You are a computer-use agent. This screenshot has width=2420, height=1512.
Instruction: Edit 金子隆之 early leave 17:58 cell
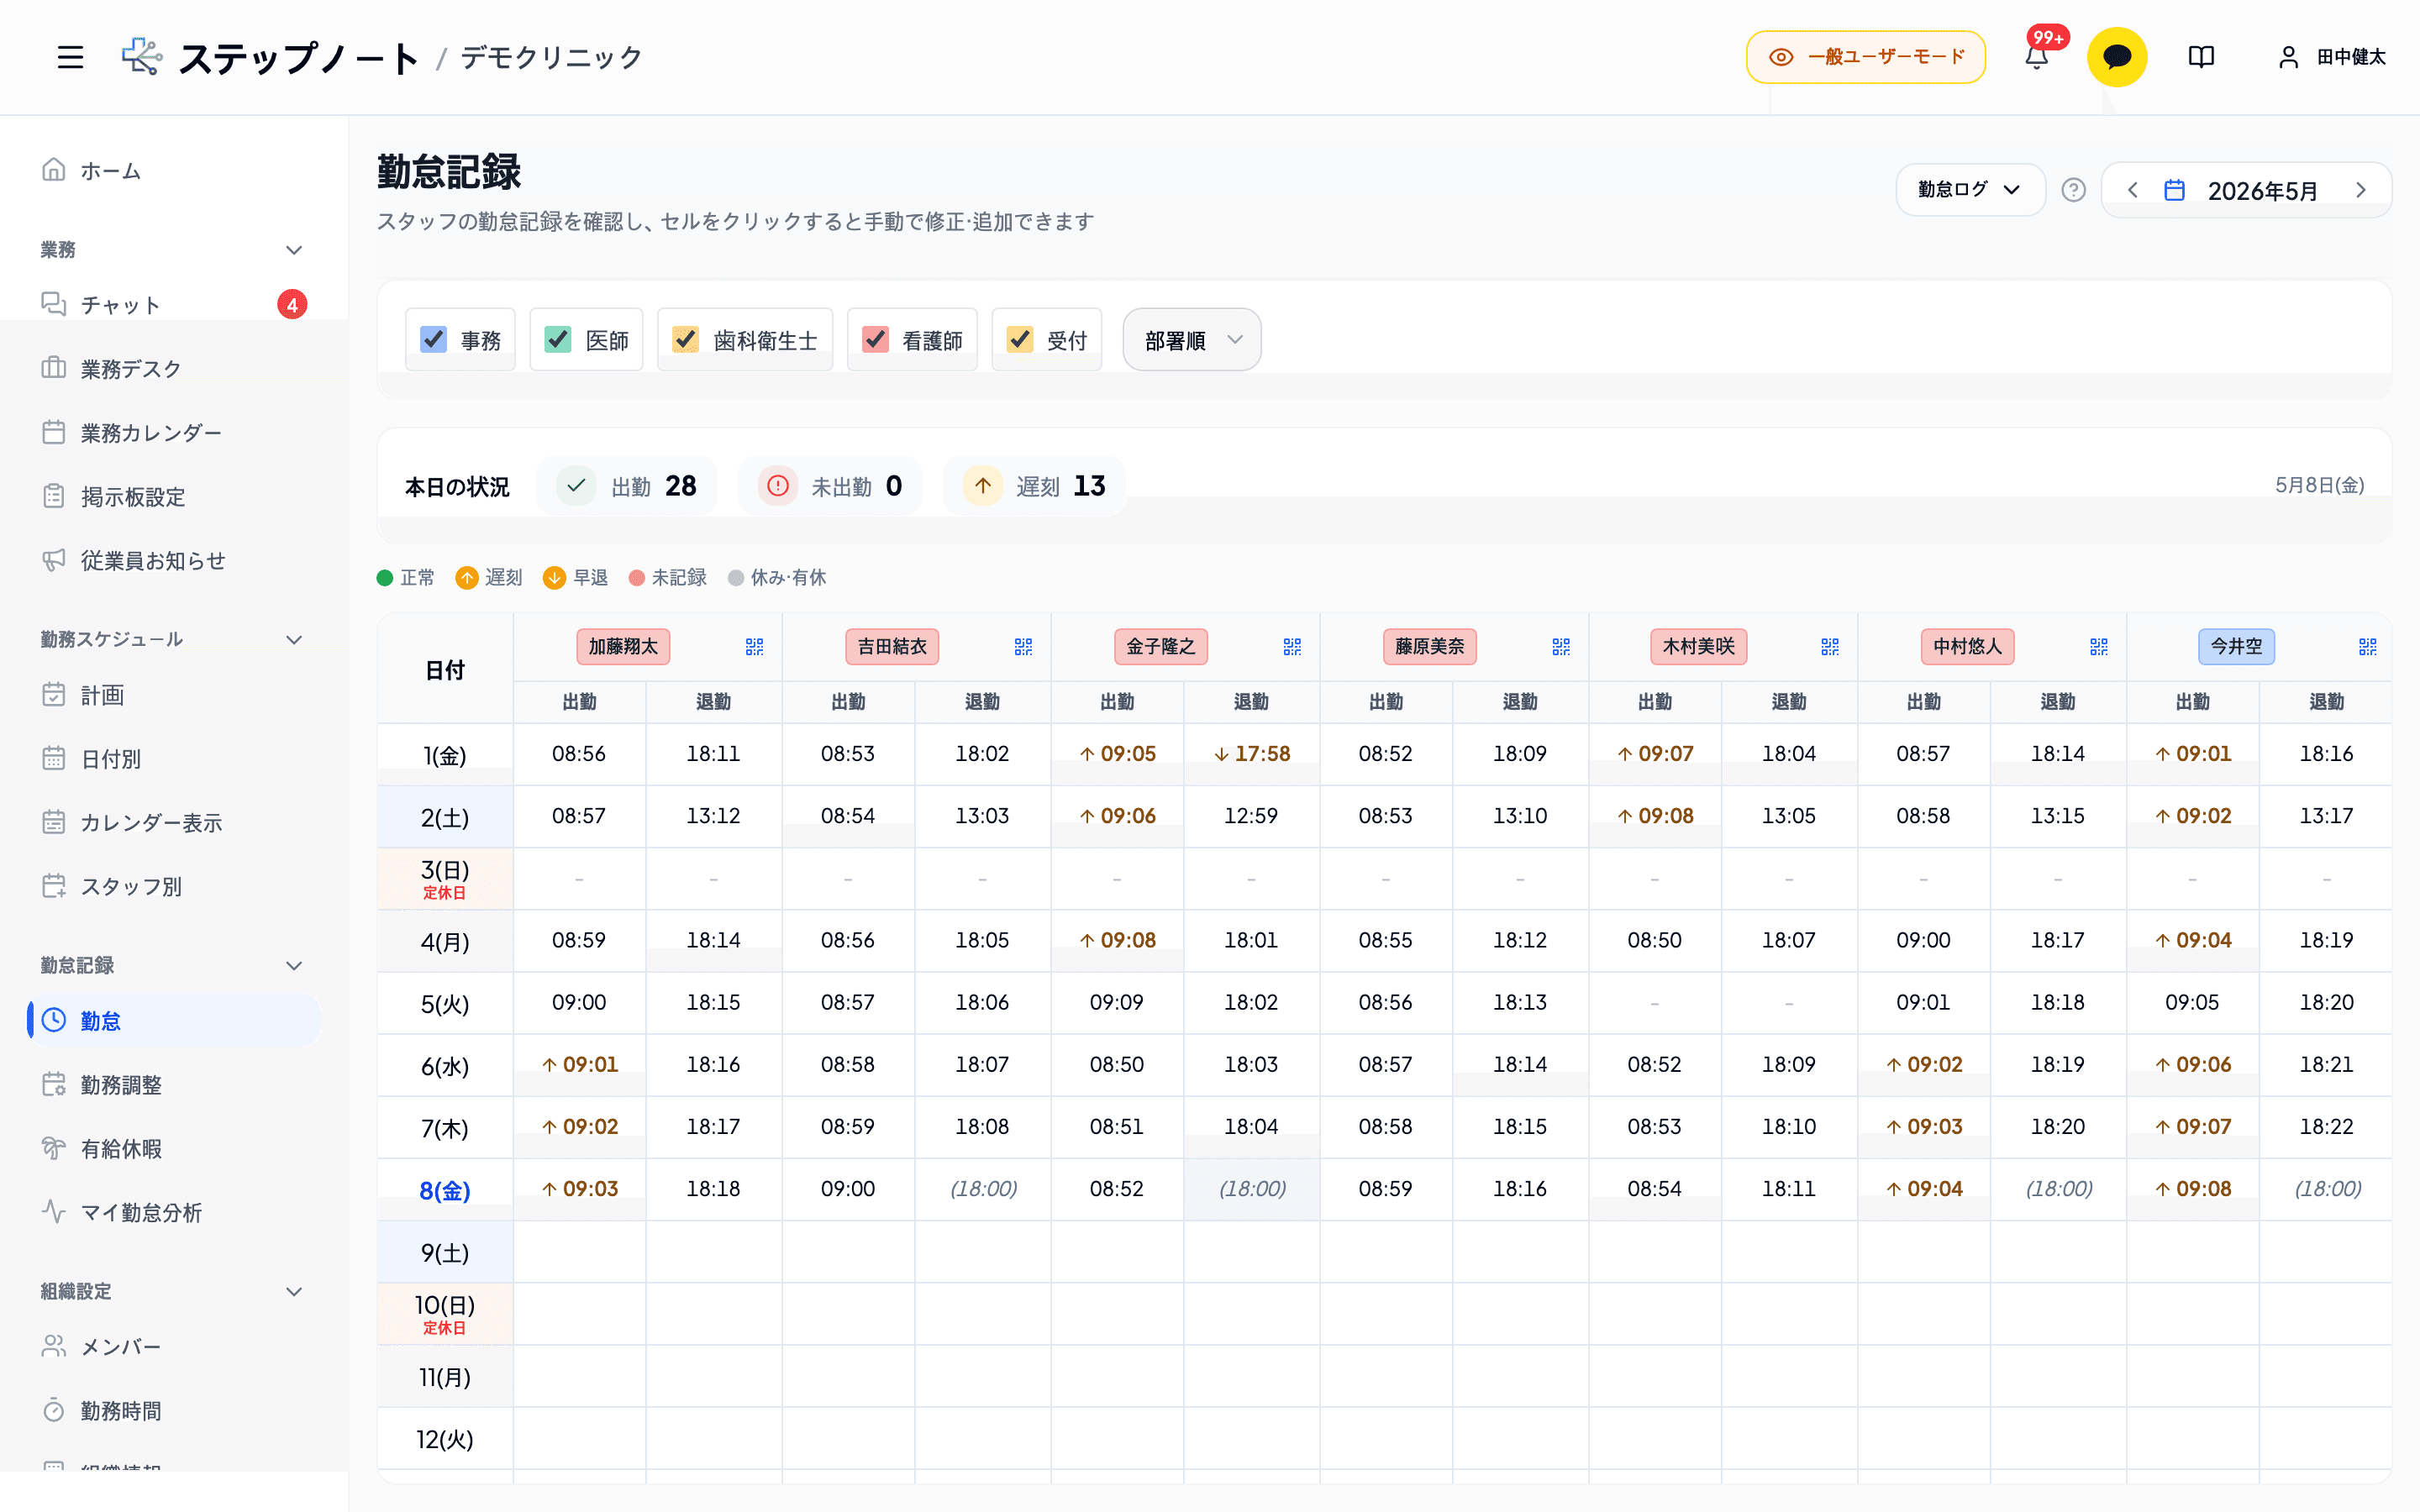click(x=1251, y=754)
